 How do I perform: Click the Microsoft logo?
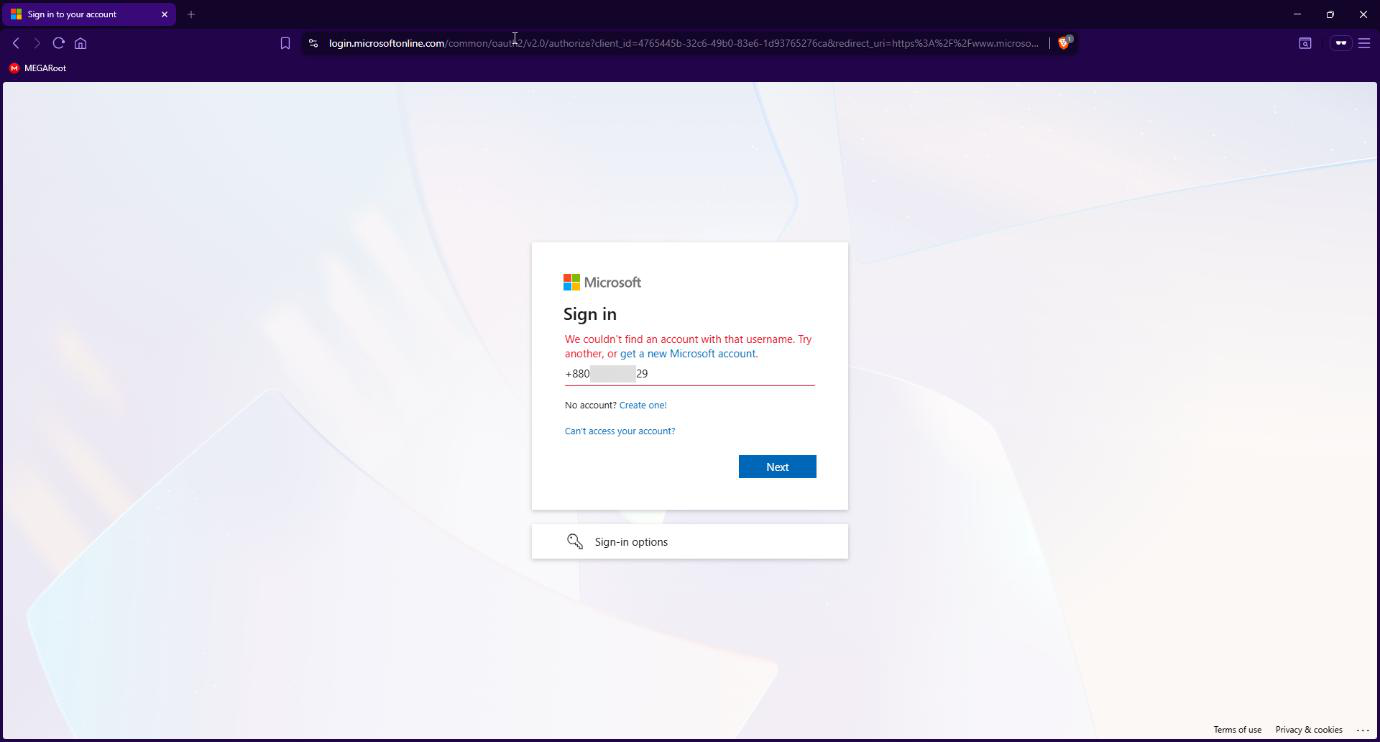pos(602,282)
